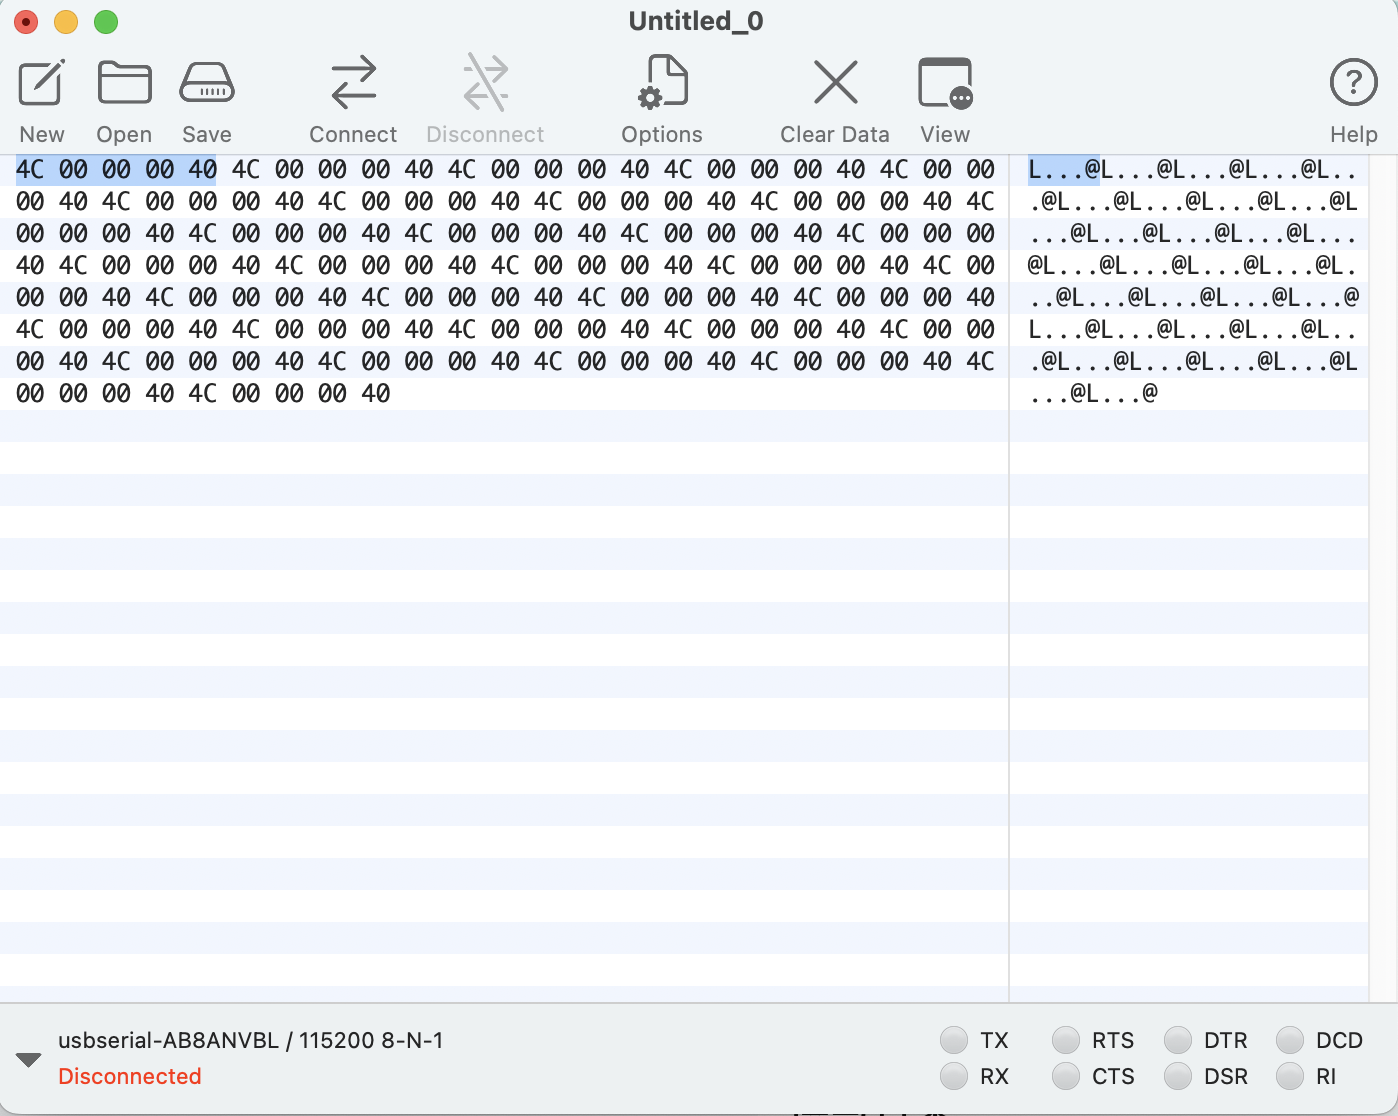This screenshot has width=1398, height=1116.
Task: Save the data with the Save drive icon
Action: [207, 83]
